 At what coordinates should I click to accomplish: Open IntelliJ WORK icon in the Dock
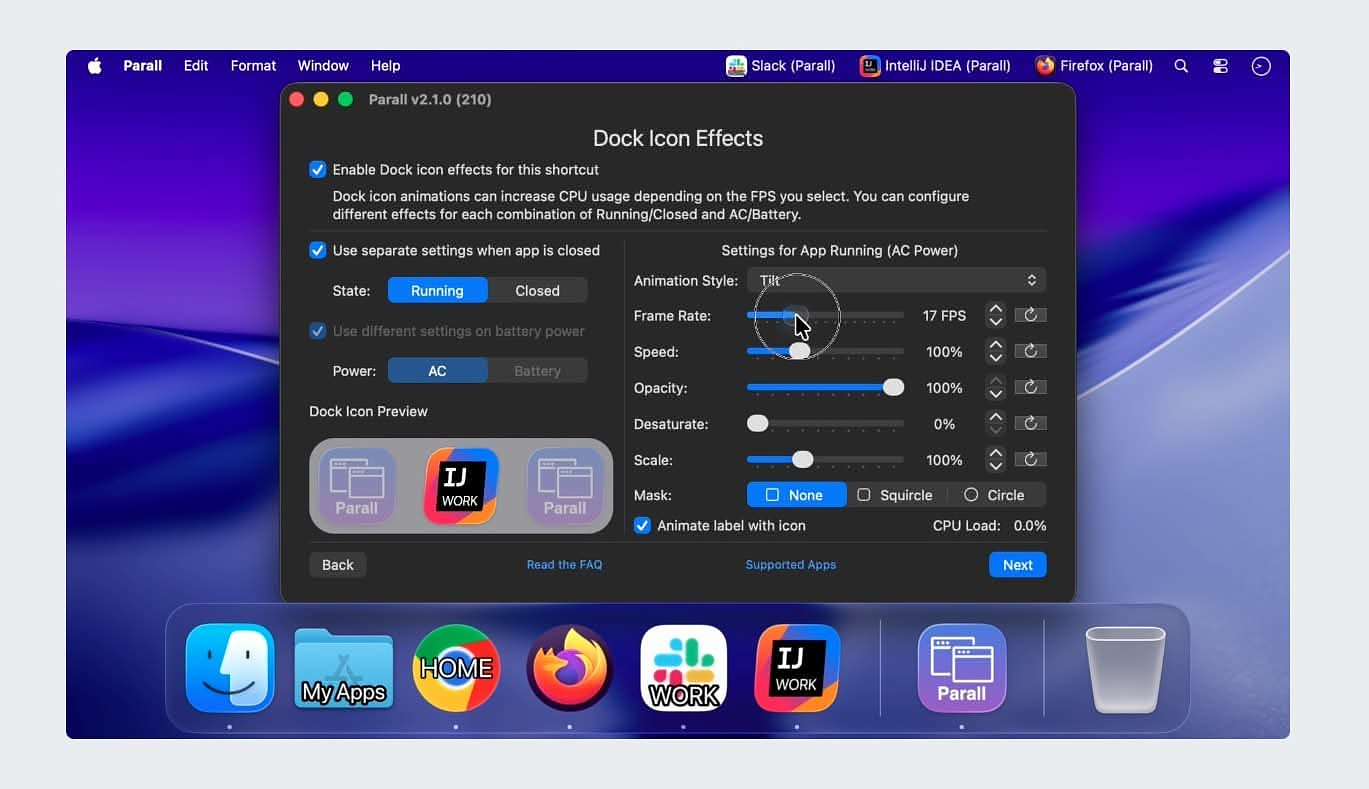tap(797, 668)
